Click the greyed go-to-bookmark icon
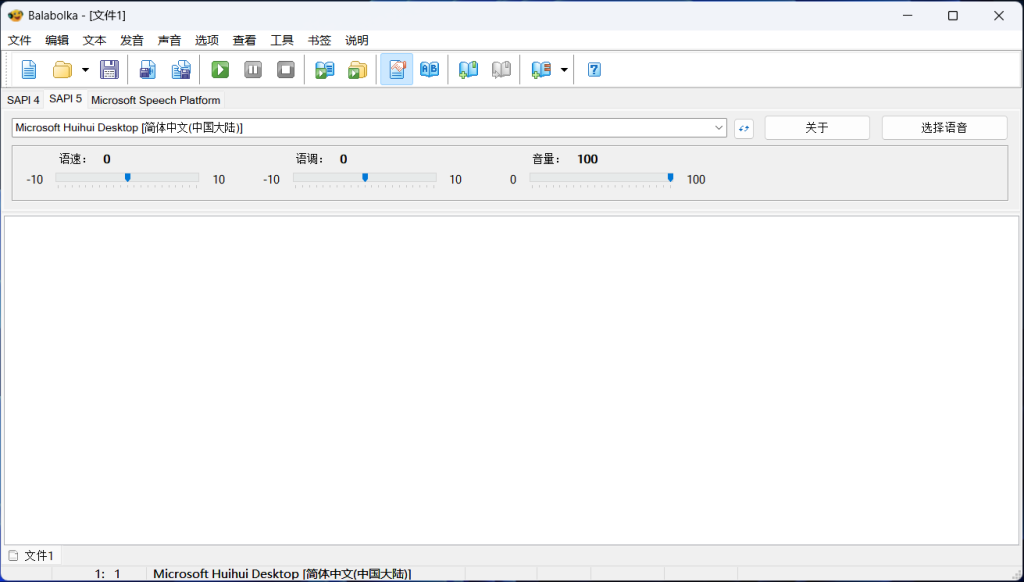This screenshot has height=582, width=1024. [501, 69]
